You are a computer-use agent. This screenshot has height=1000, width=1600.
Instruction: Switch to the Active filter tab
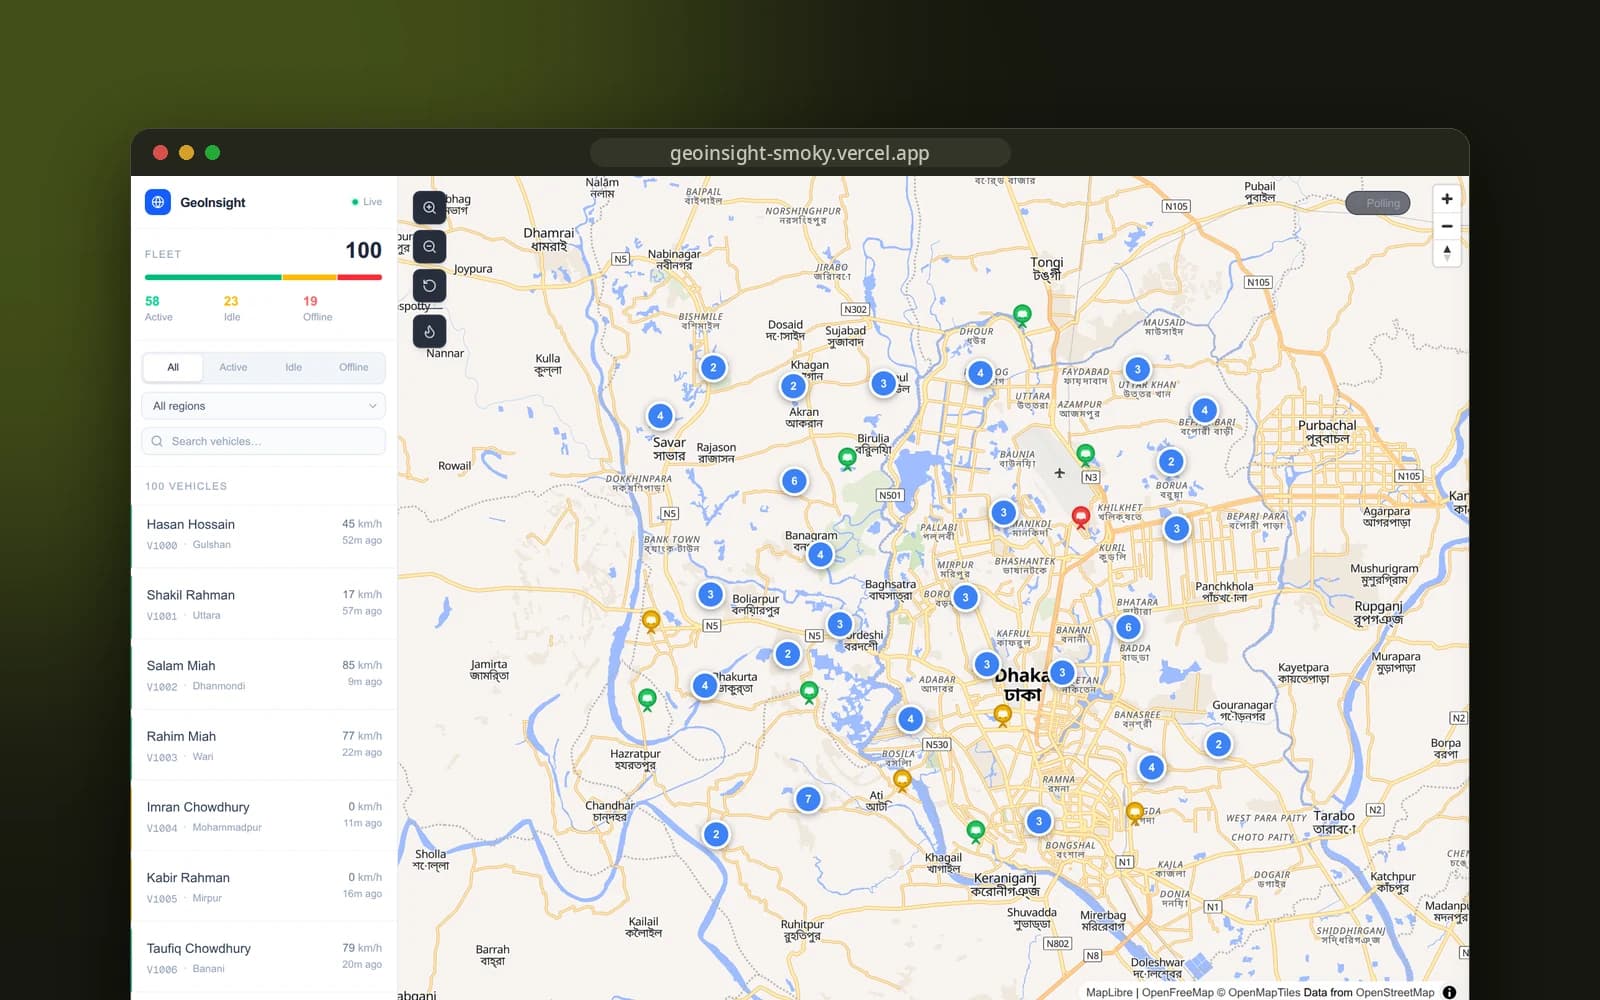[x=233, y=367]
